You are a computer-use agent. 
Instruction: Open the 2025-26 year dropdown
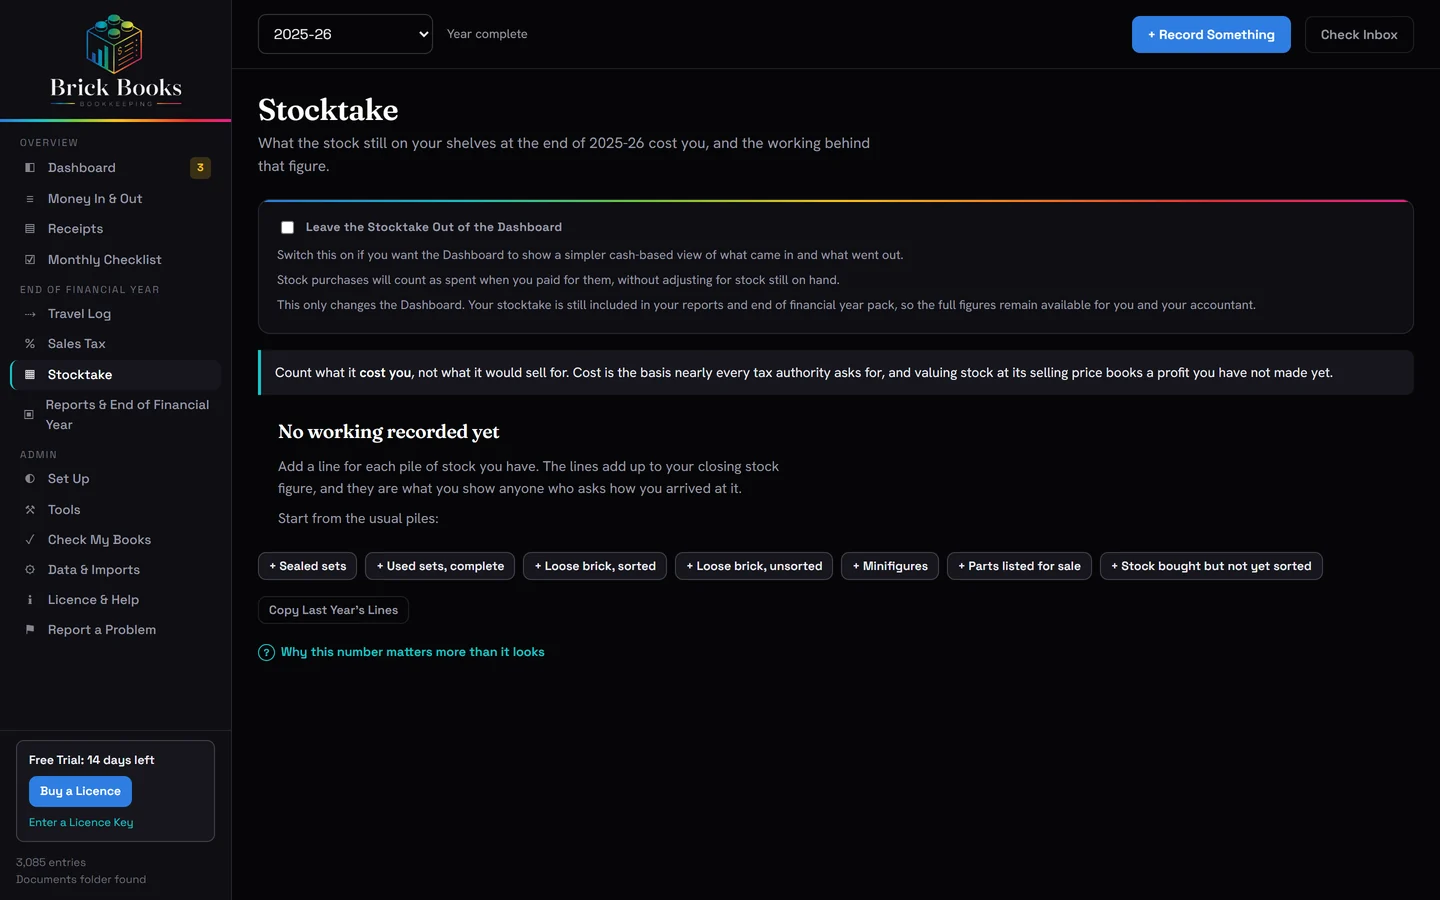pos(345,34)
